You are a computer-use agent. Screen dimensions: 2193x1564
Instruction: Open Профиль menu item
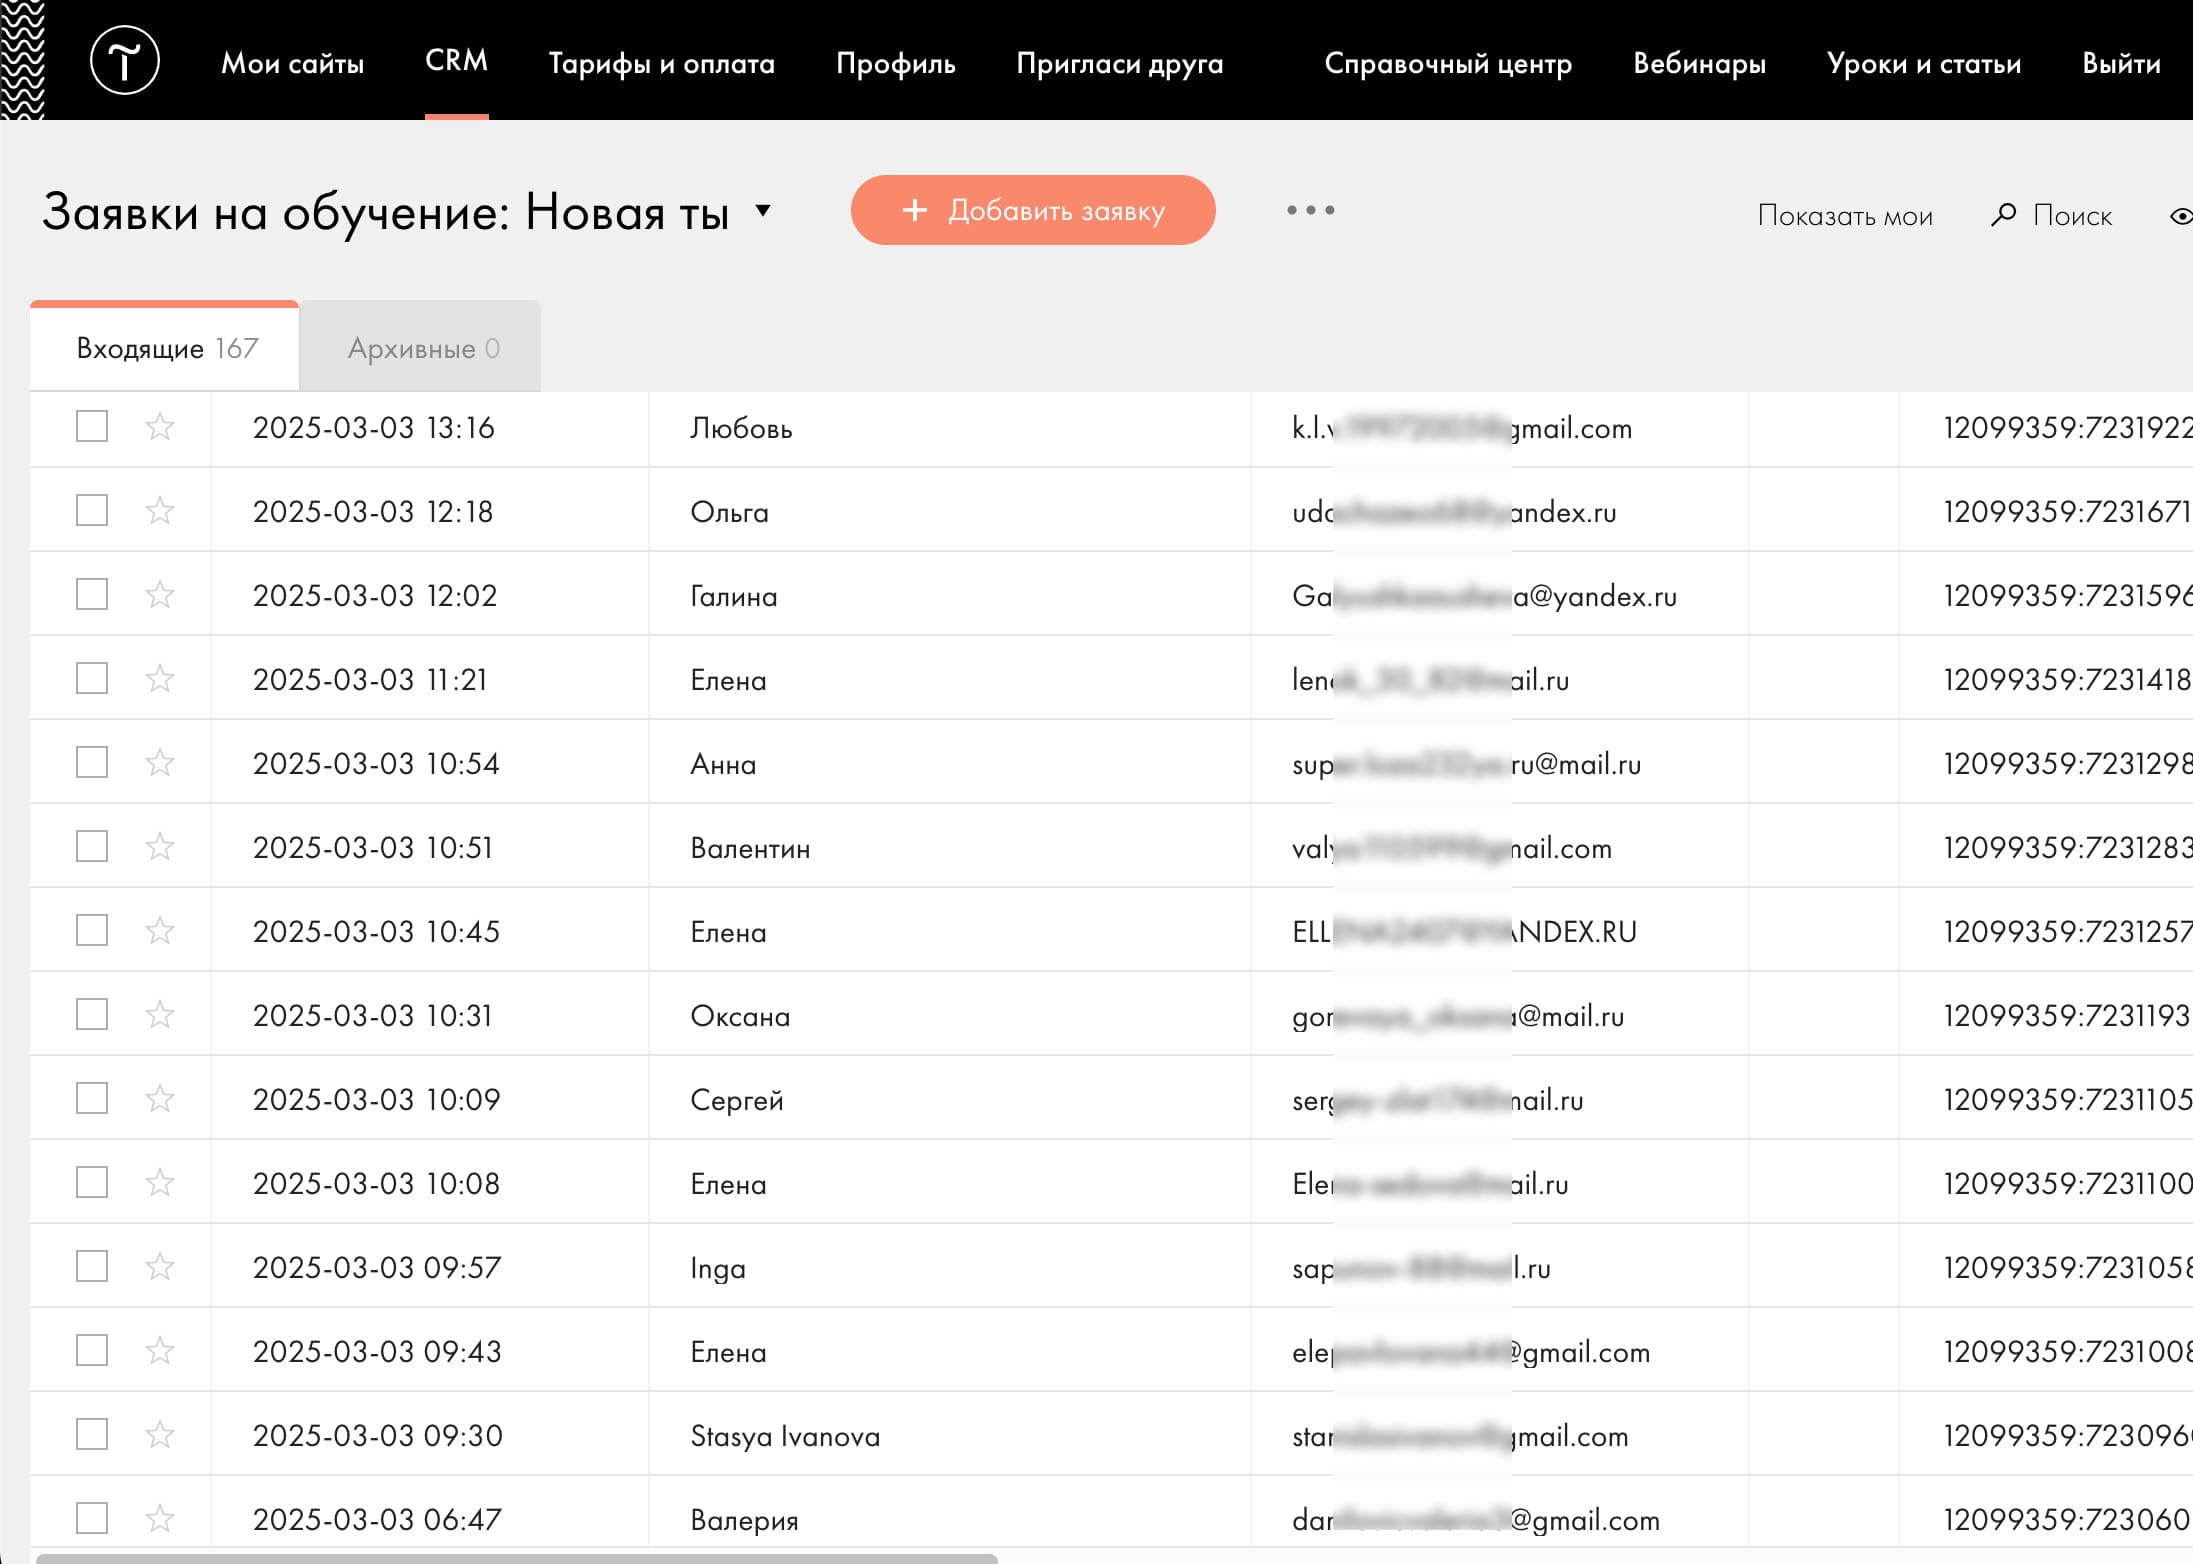(x=895, y=63)
